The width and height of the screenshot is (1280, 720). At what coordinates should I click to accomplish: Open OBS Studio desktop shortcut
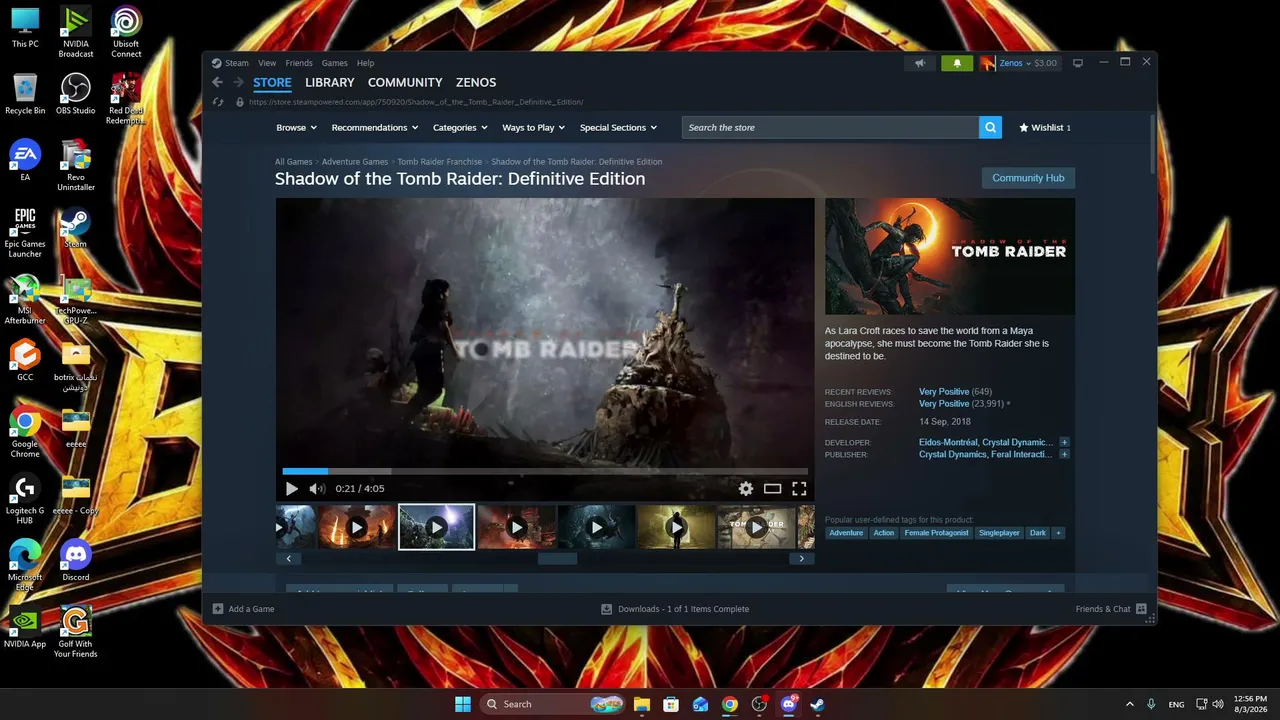coord(76,95)
